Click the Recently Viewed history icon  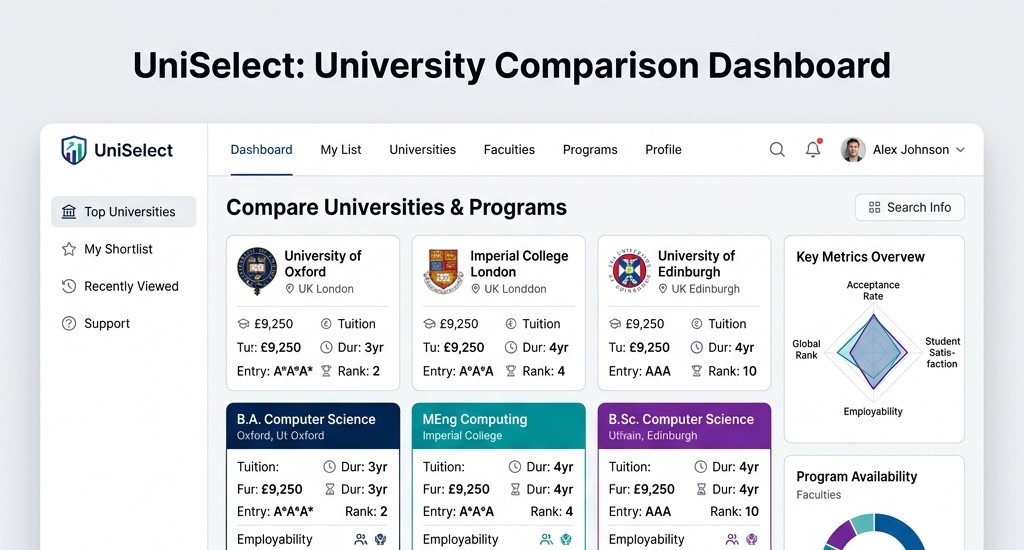pyautogui.click(x=69, y=286)
